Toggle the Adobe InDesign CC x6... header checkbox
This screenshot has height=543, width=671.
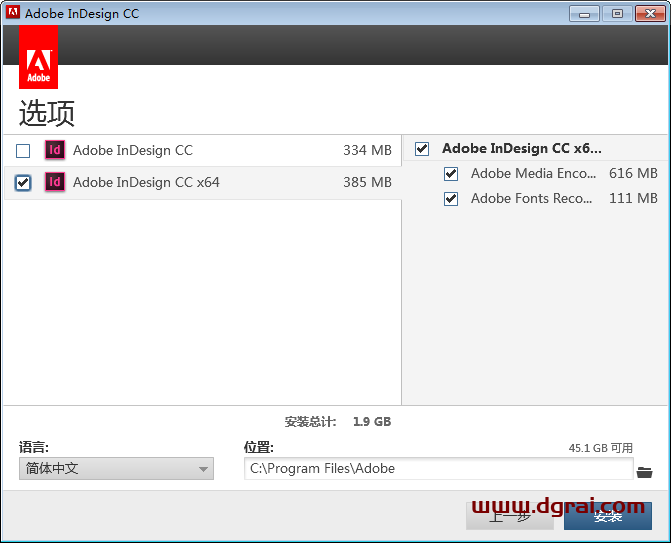click(422, 149)
